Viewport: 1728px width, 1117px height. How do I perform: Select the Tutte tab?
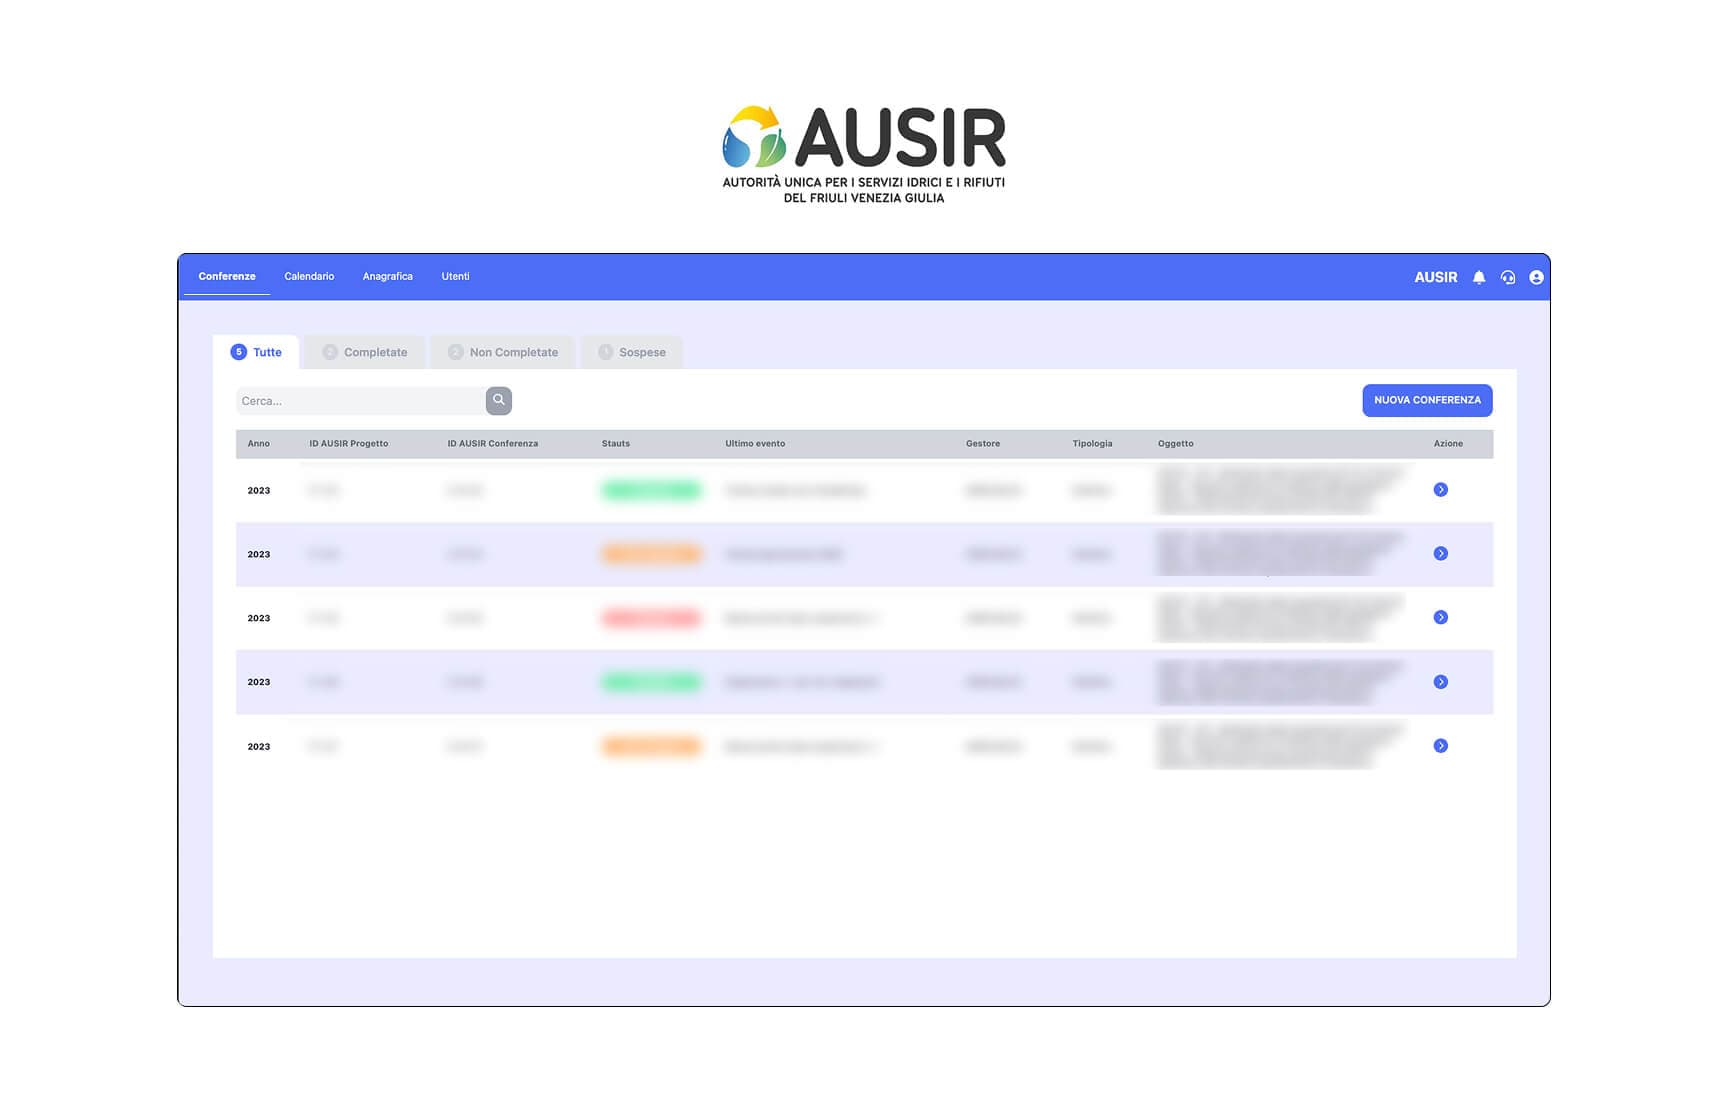click(x=256, y=352)
